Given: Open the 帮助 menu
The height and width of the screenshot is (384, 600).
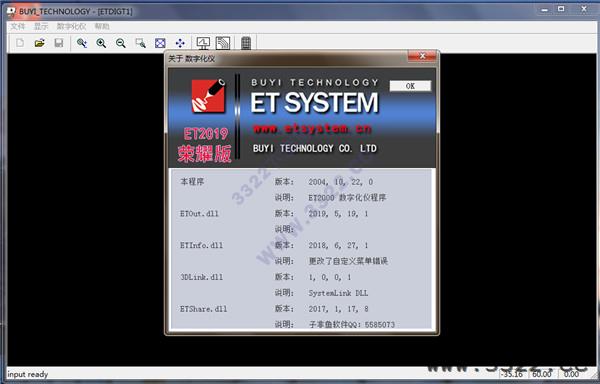Looking at the screenshot, I should coord(102,26).
